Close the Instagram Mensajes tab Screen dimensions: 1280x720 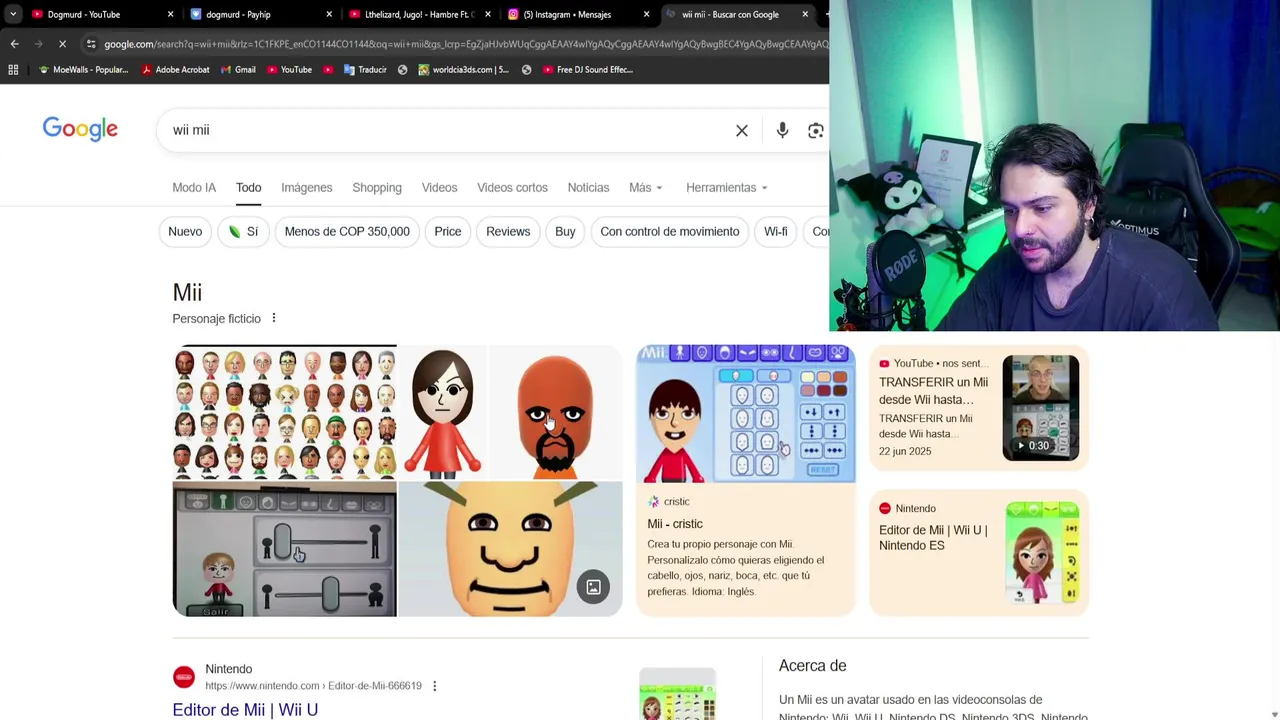click(x=646, y=14)
